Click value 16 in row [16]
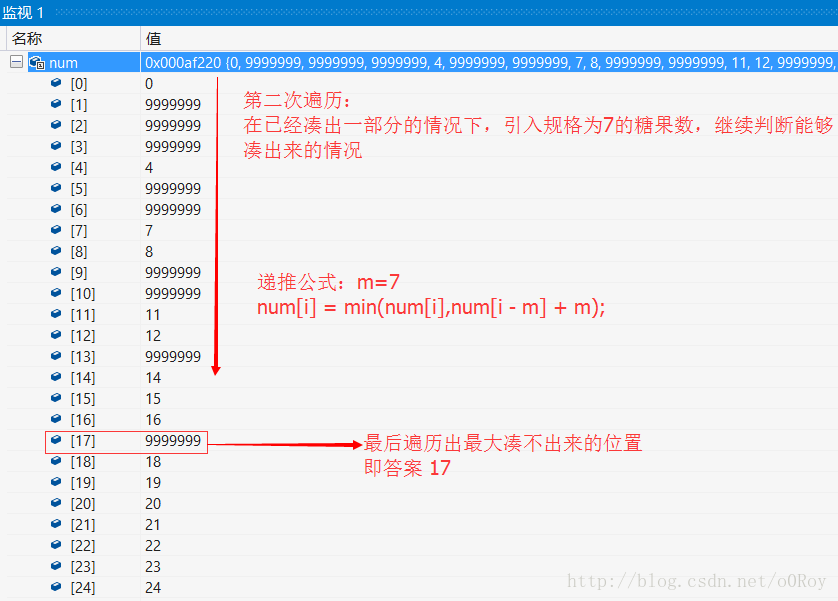Image resolution: width=838 pixels, height=601 pixels. pyautogui.click(x=153, y=420)
